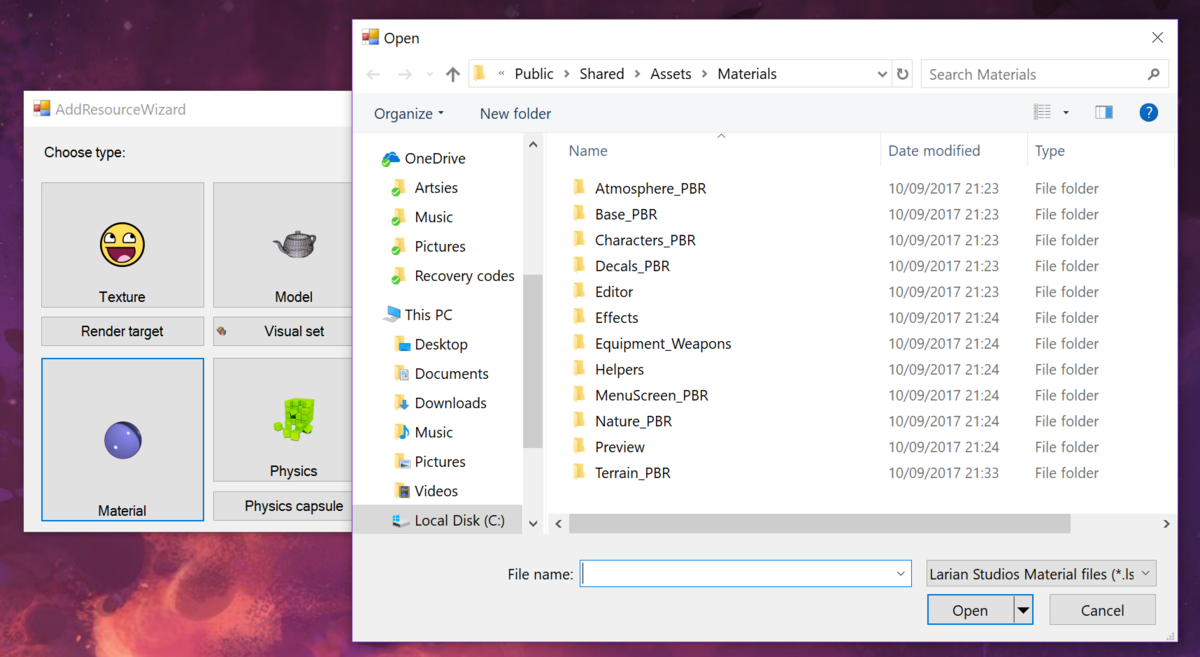Open the Characters_PBR folder

[645, 240]
